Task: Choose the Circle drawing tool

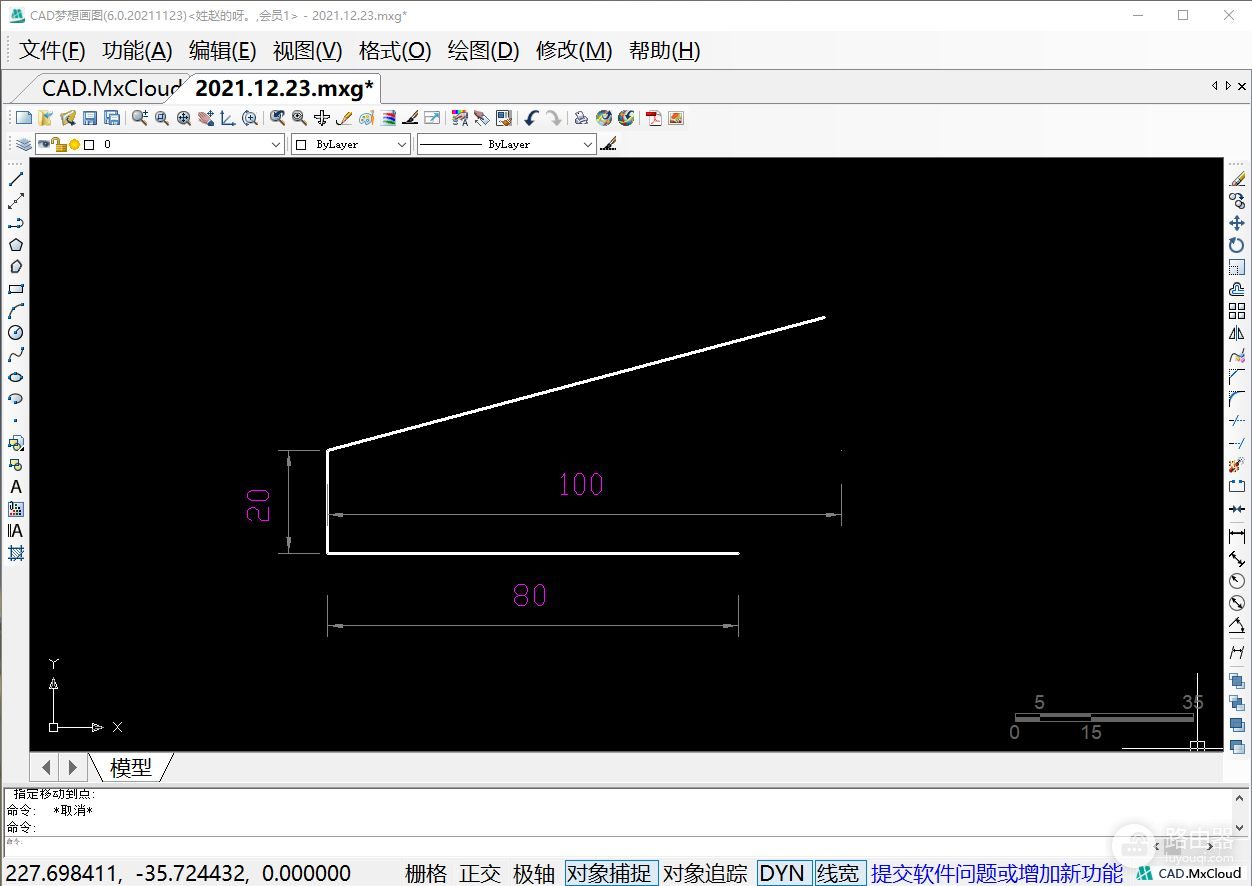Action: point(16,333)
